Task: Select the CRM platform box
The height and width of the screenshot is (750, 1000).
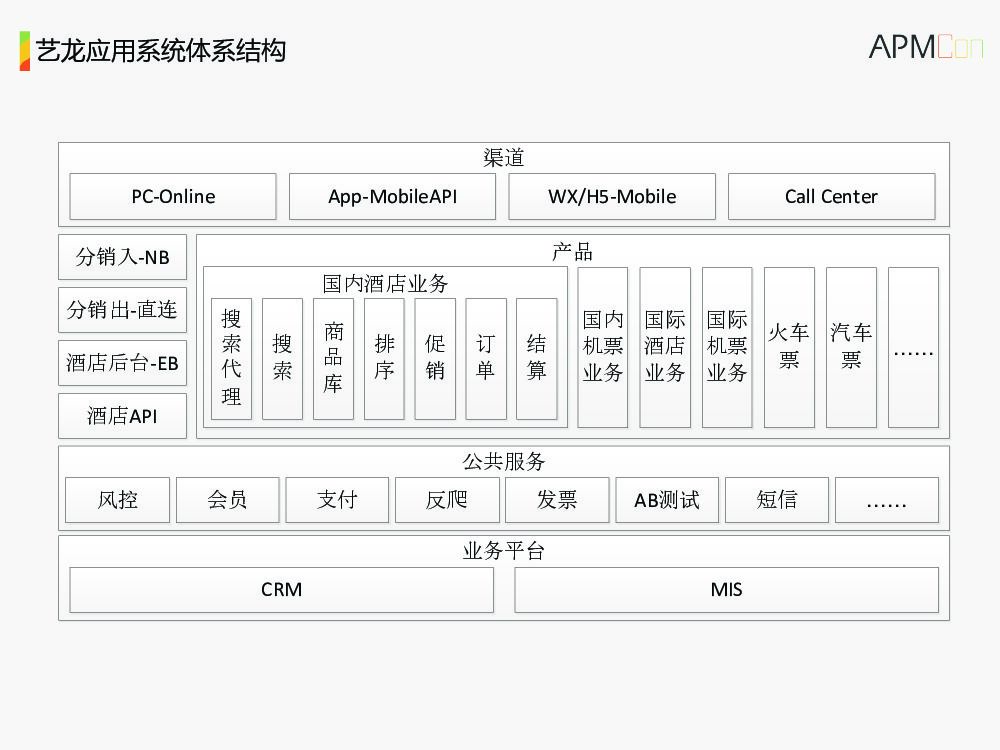Action: (281, 590)
